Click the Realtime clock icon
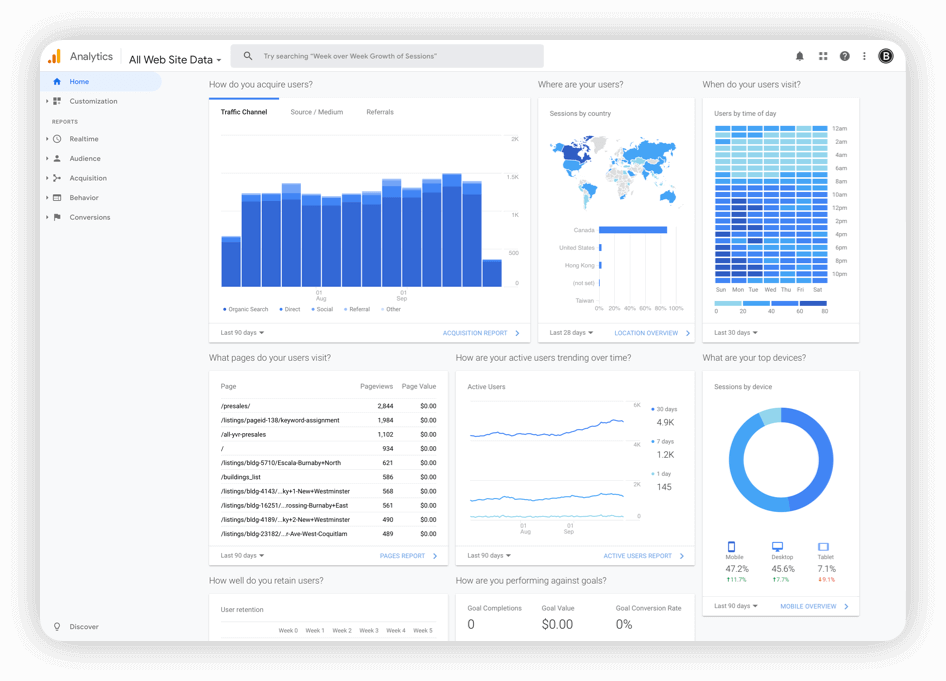 click(57, 139)
